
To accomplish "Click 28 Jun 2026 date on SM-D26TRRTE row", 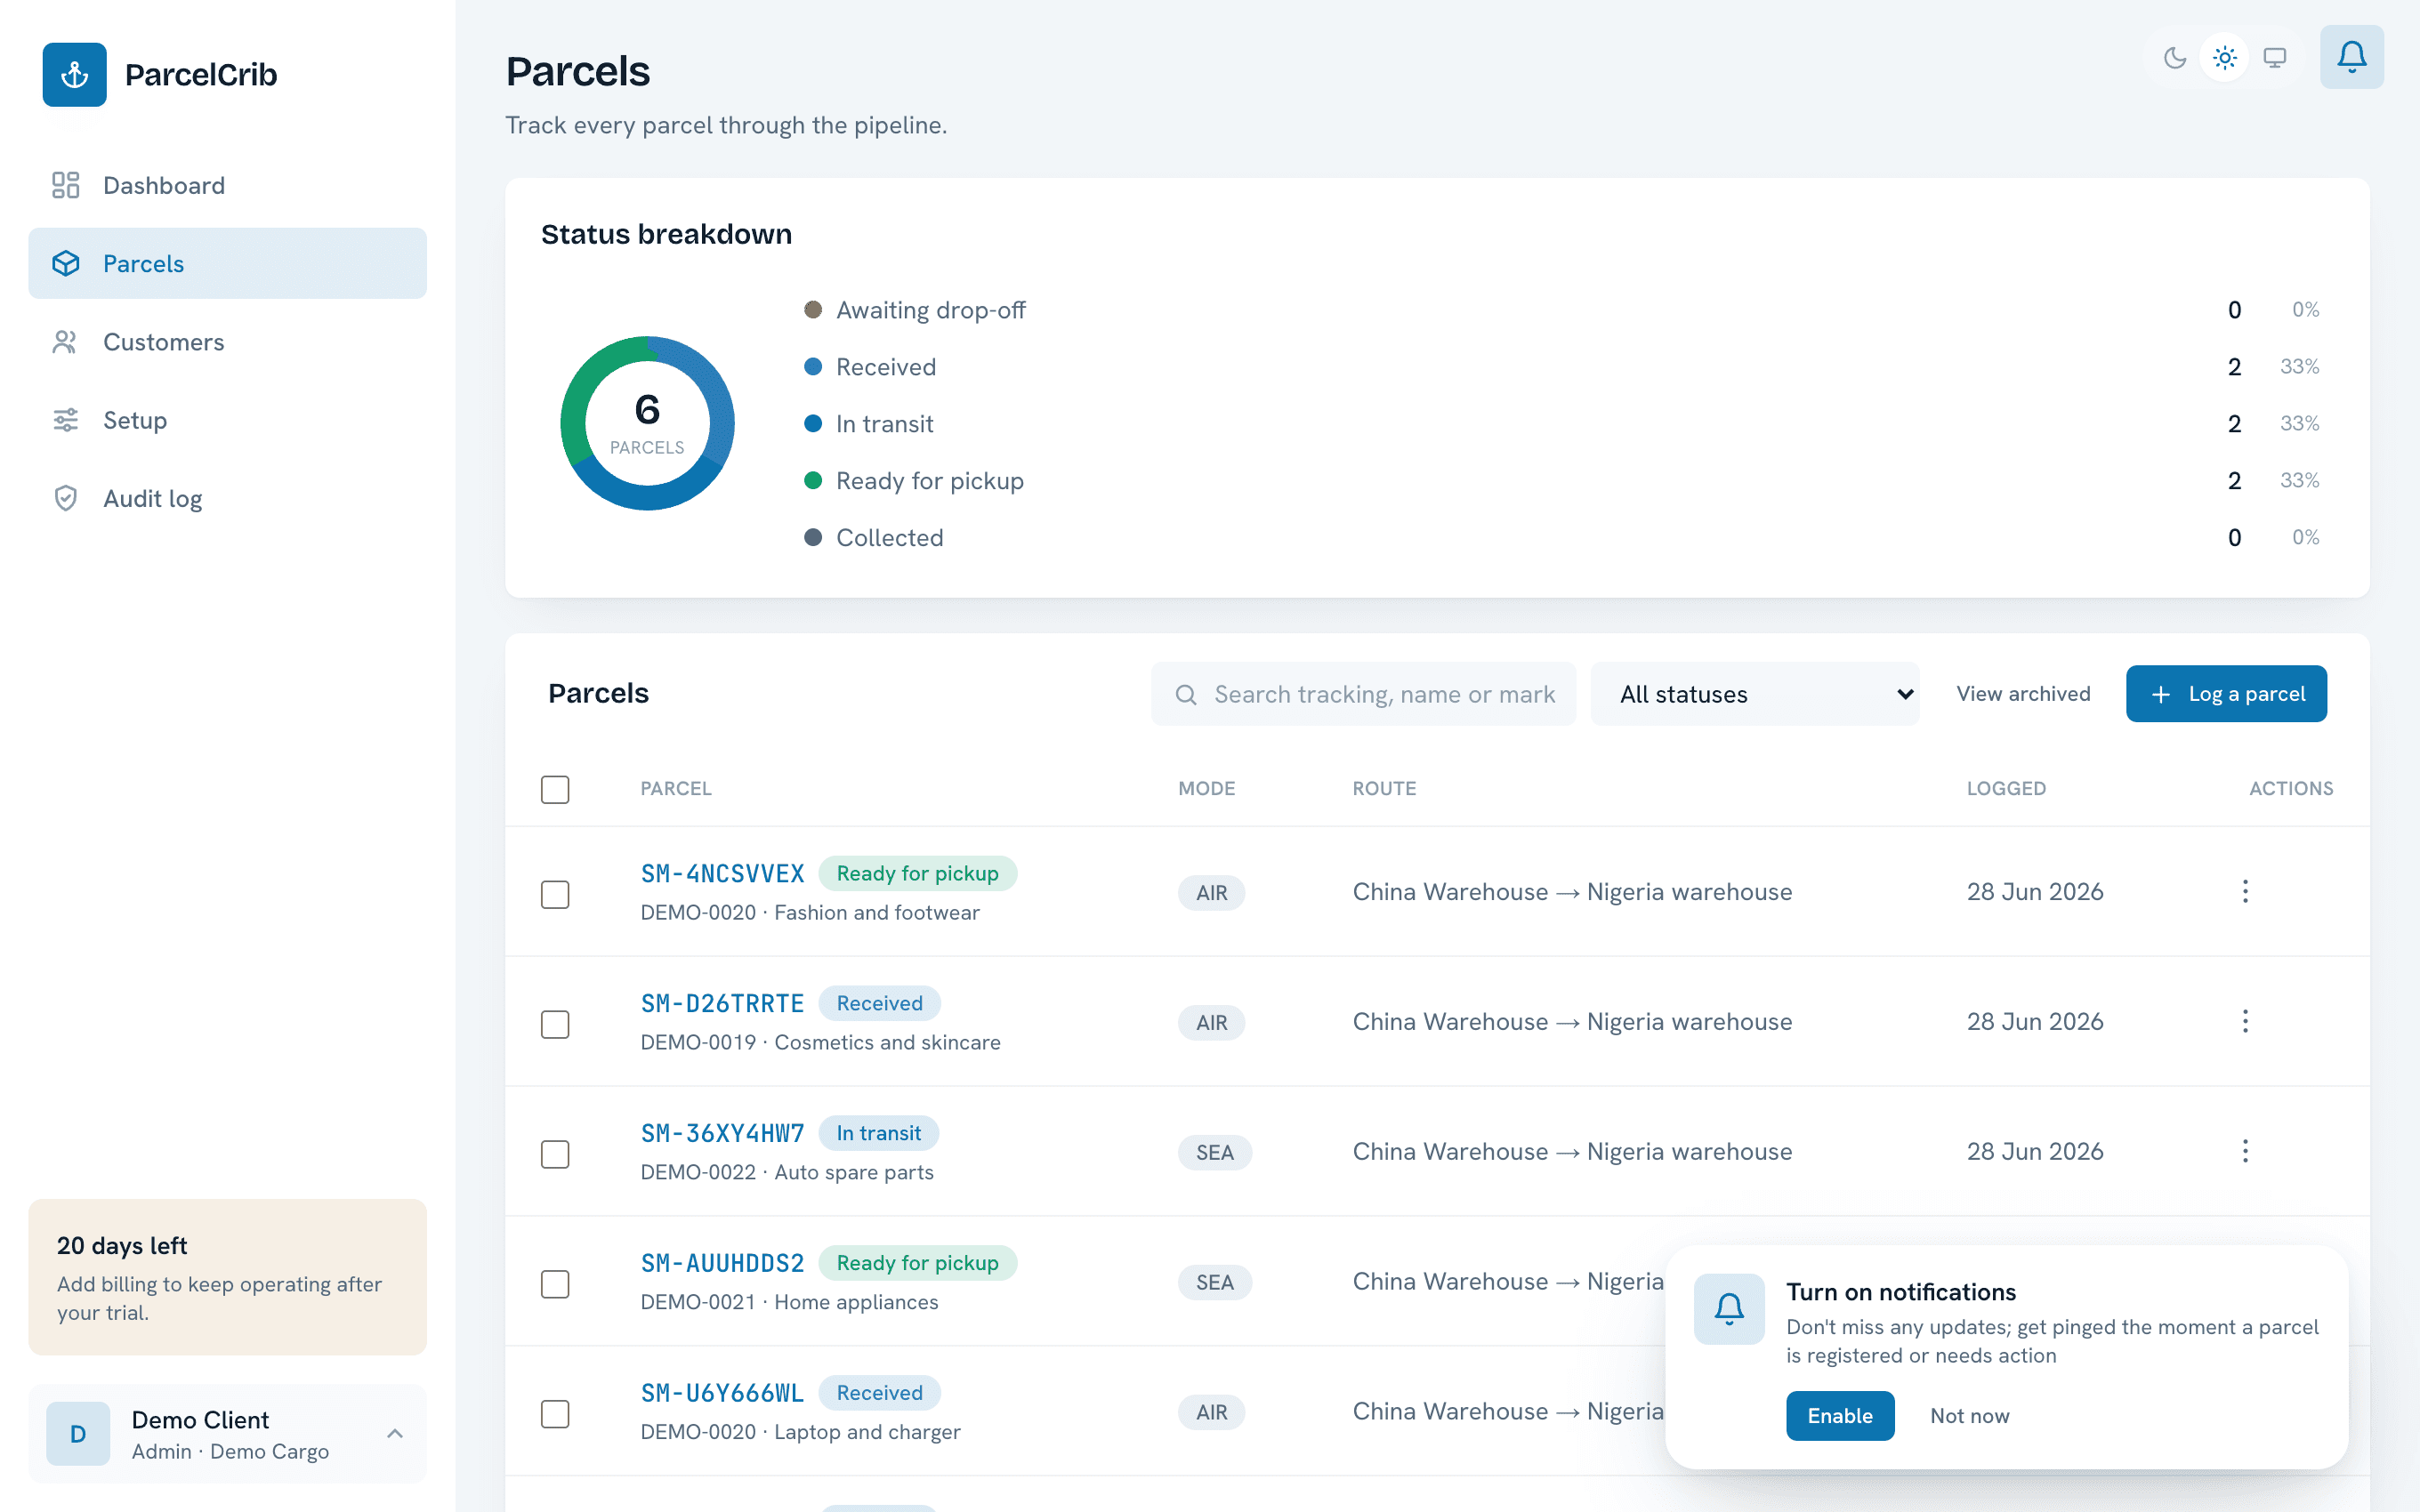I will coord(2035,1022).
